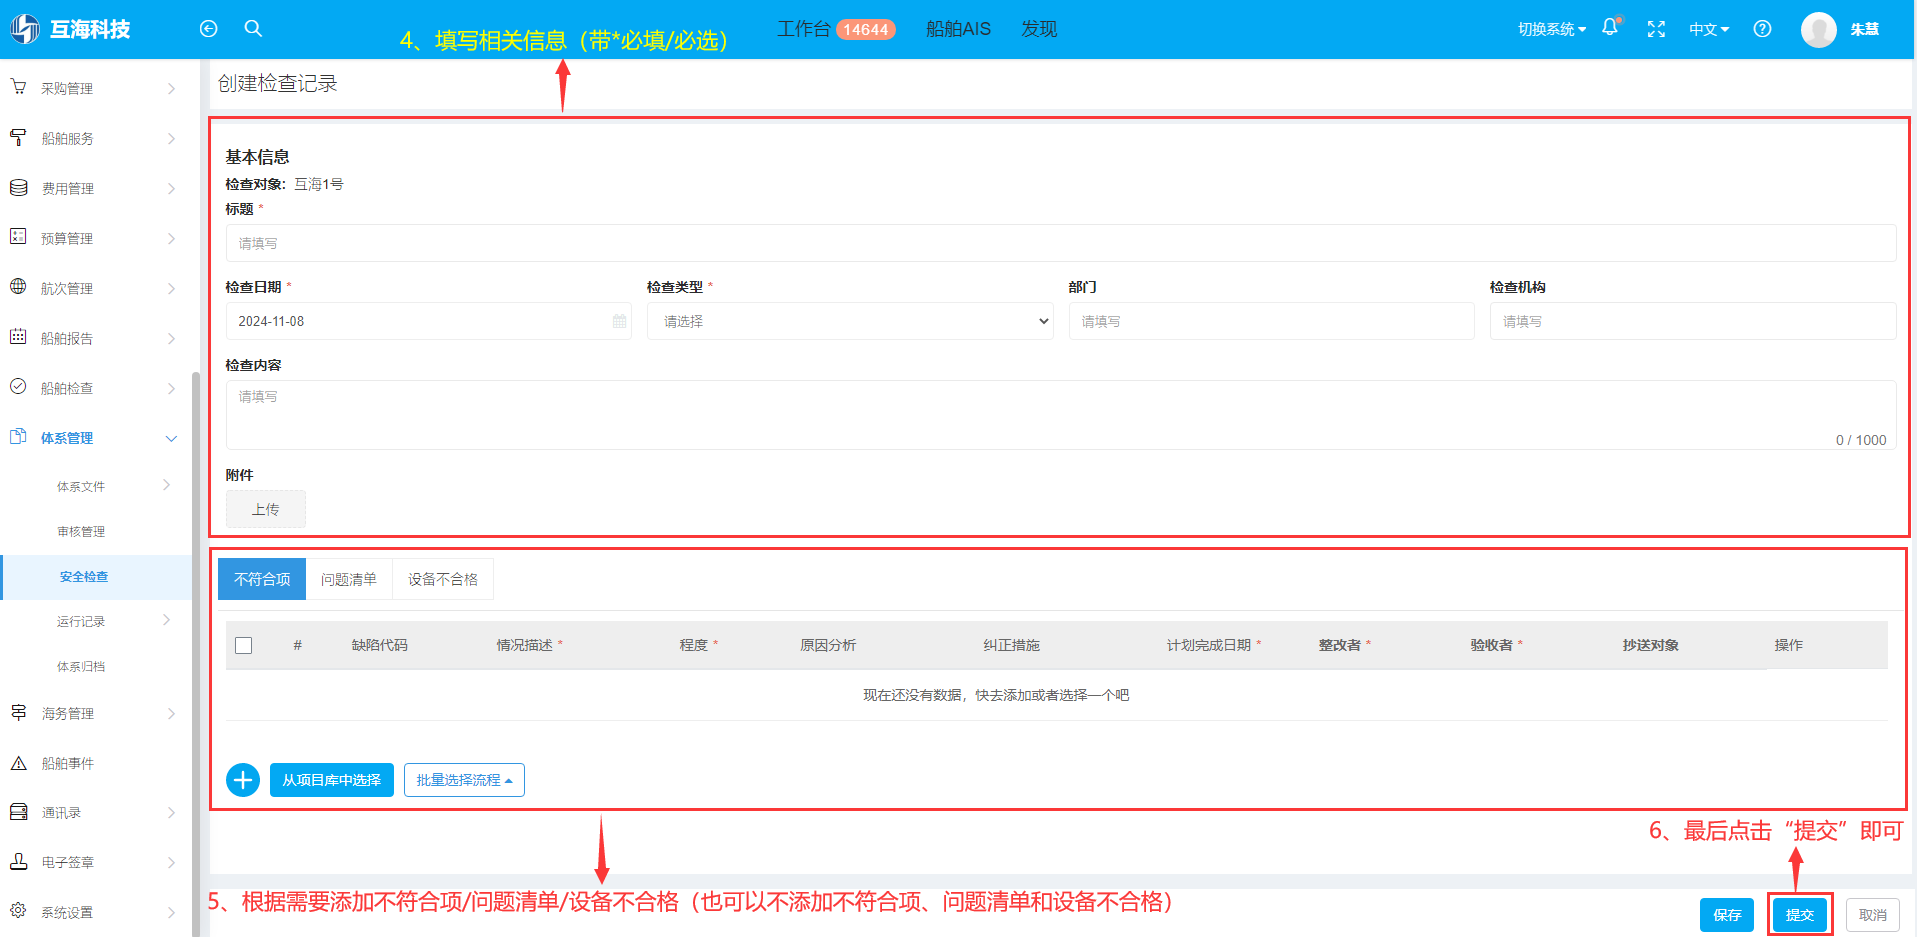Expand the 船舶服务 chevron
The width and height of the screenshot is (1917, 937).
pos(171,139)
